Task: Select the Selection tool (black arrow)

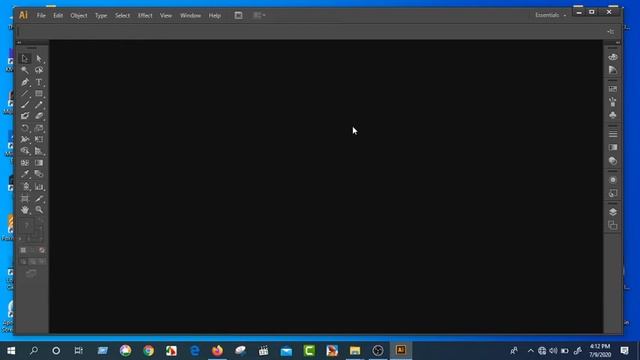Action: click(x=25, y=59)
